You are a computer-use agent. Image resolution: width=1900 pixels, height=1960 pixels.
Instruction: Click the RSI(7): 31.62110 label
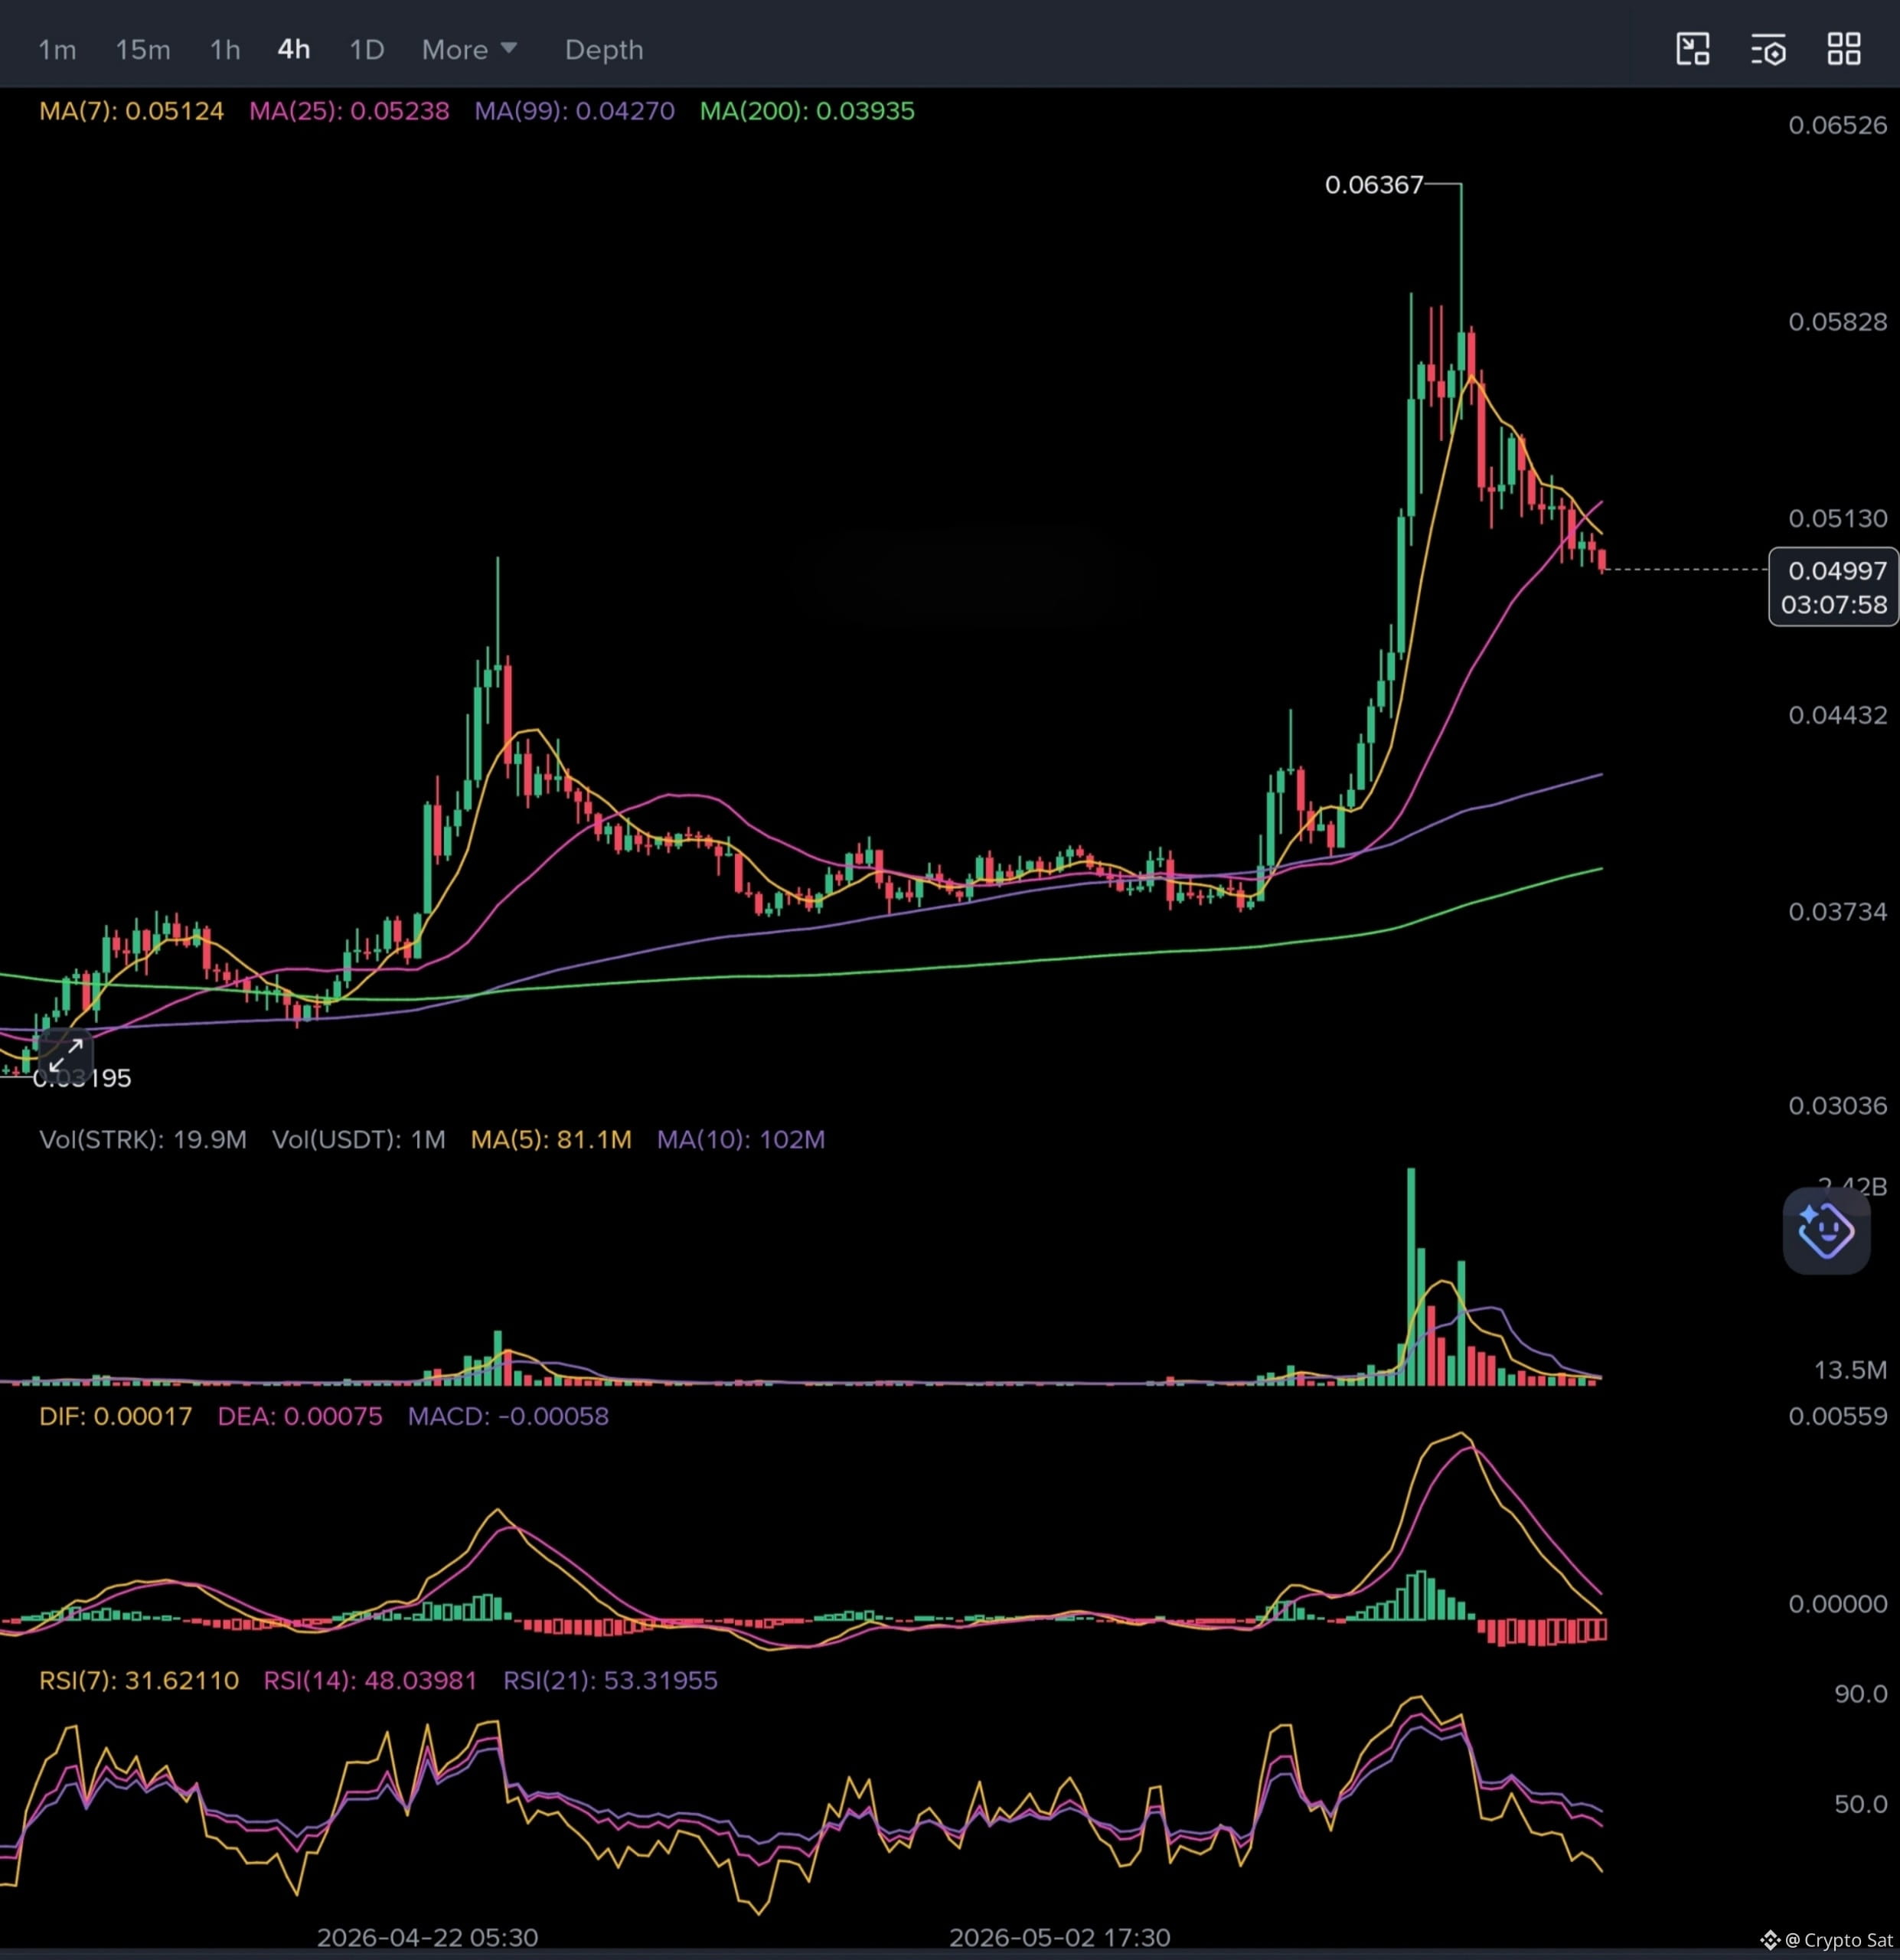coord(138,1680)
